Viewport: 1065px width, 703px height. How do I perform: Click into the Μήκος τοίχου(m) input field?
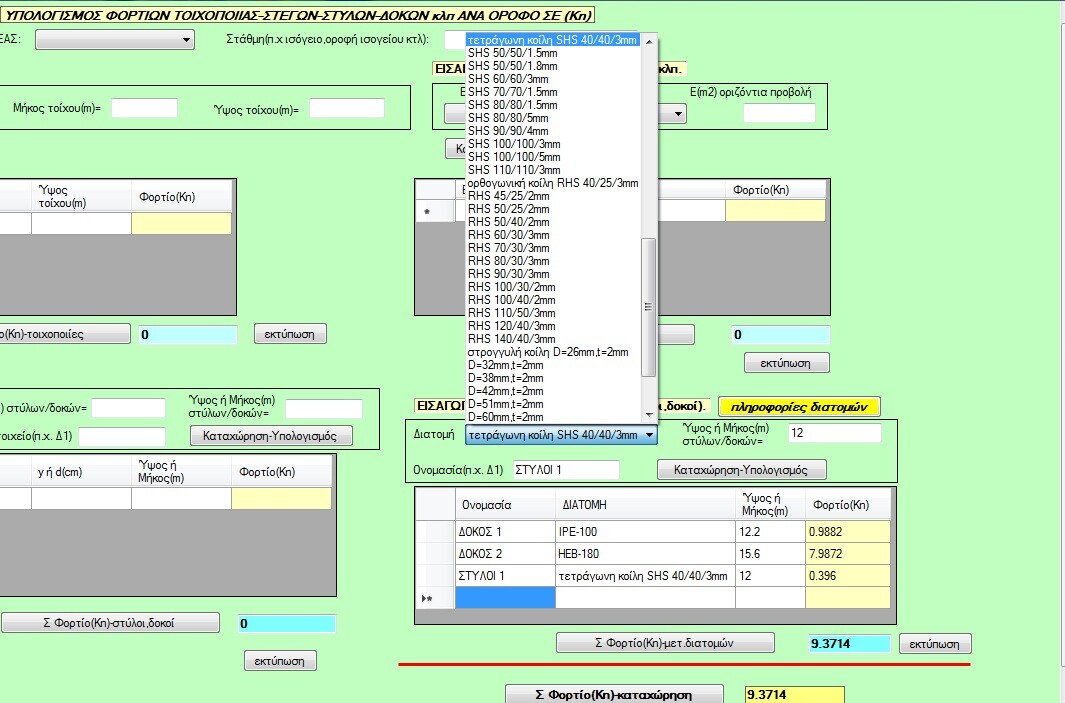coord(144,108)
